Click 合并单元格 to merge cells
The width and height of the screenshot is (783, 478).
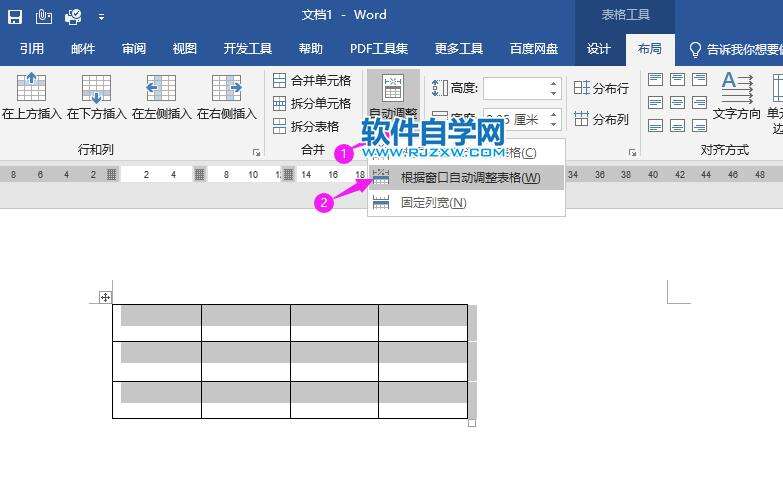pos(312,80)
